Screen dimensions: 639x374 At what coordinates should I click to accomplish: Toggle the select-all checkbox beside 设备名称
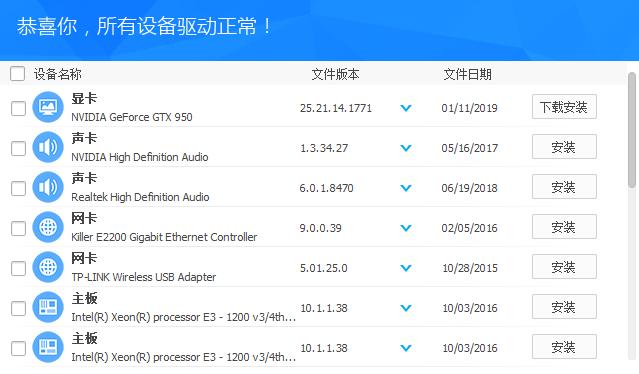coord(18,74)
